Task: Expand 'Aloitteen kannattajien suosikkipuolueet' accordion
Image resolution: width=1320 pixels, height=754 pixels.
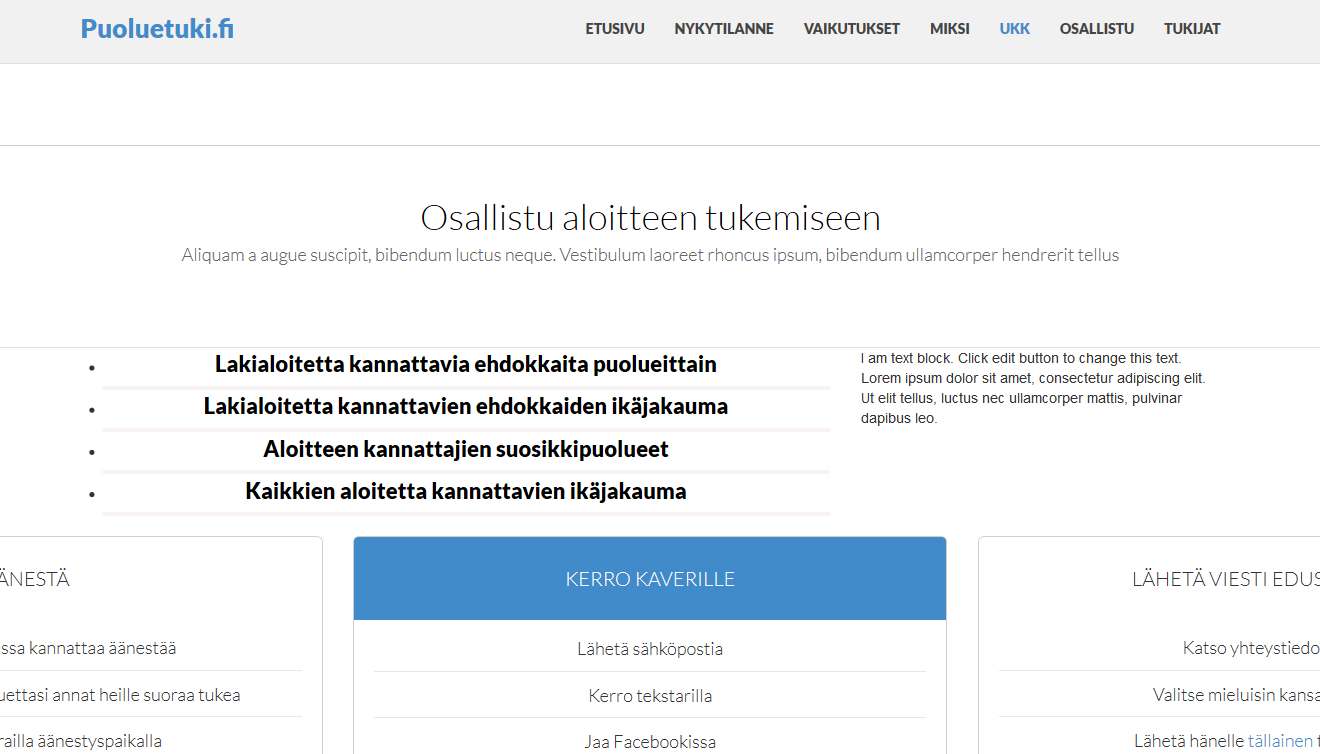Action: coord(465,450)
